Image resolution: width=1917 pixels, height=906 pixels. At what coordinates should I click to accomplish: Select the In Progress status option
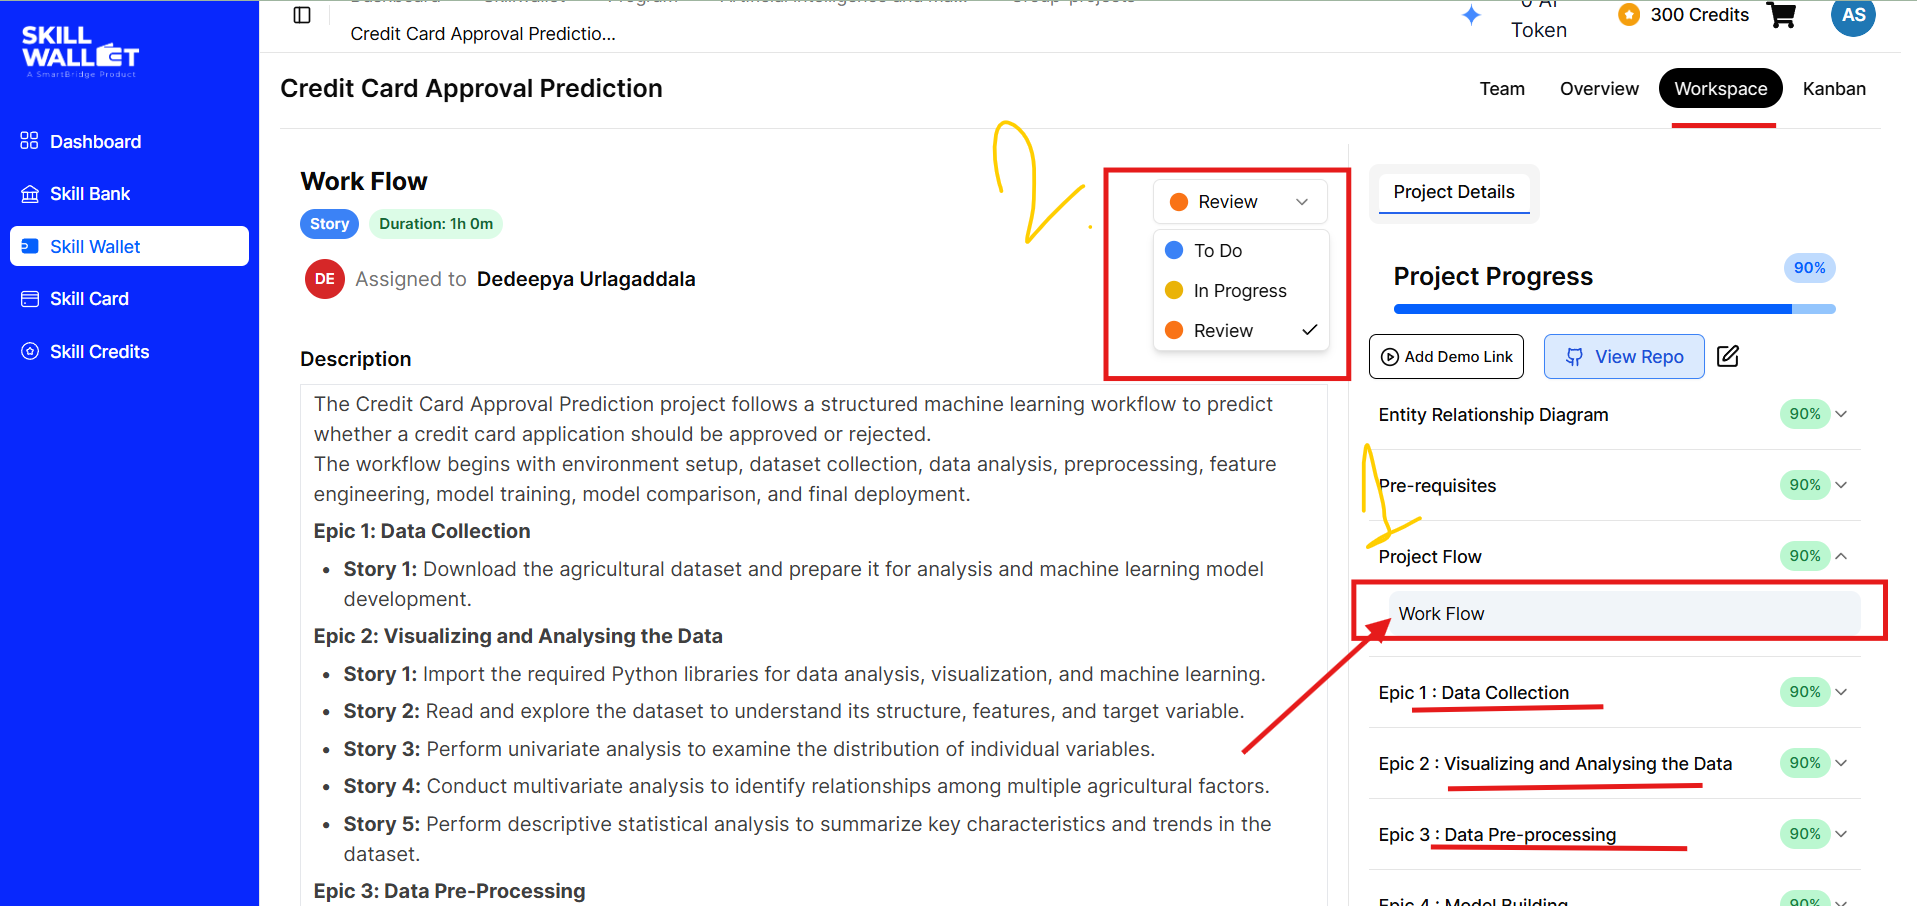1241,291
